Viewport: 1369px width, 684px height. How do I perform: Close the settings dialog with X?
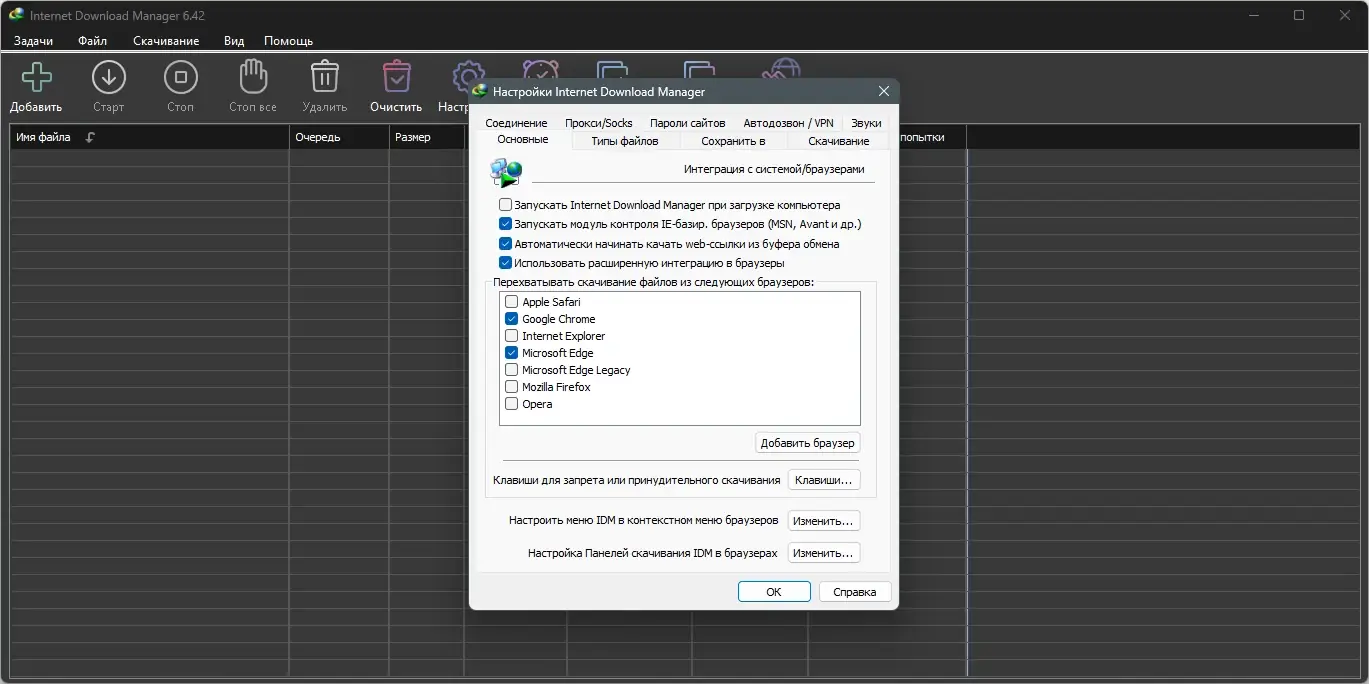[884, 91]
